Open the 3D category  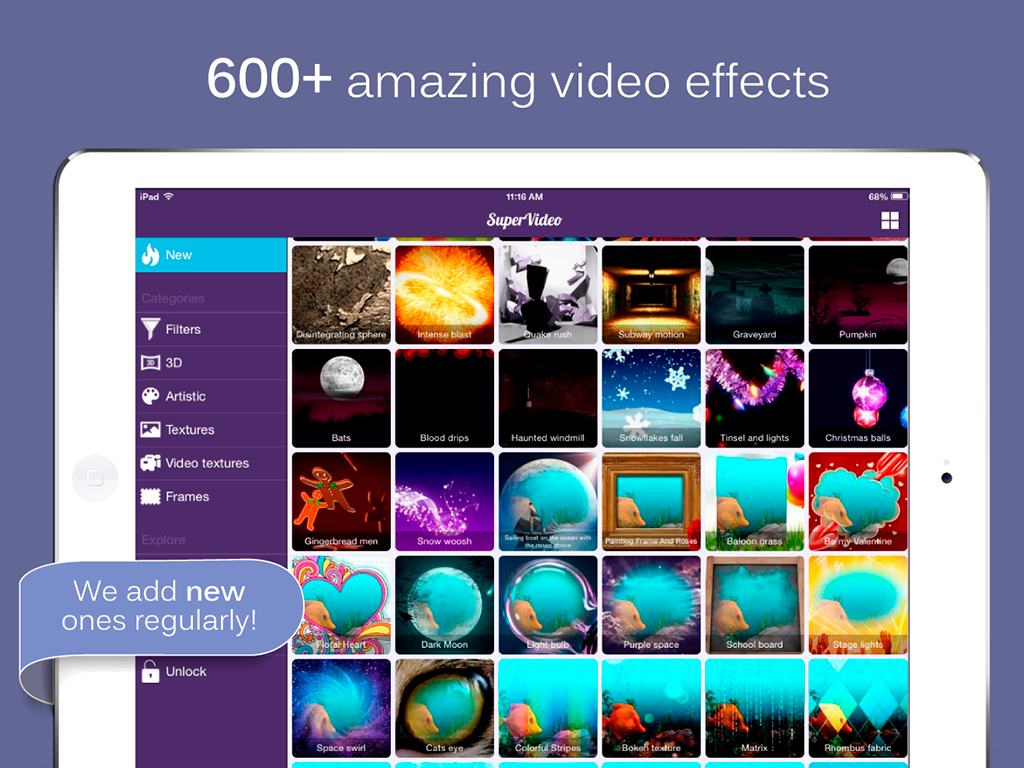tap(211, 362)
